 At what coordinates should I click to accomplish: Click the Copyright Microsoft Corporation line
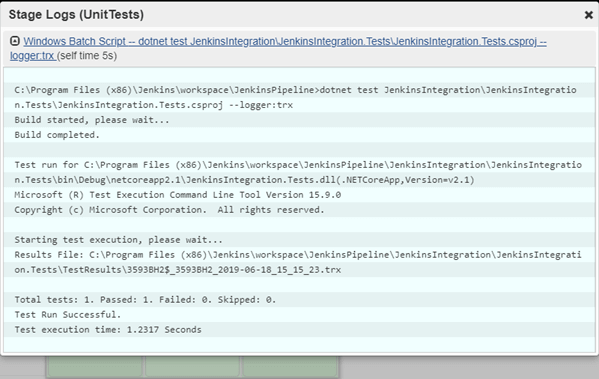coord(169,210)
